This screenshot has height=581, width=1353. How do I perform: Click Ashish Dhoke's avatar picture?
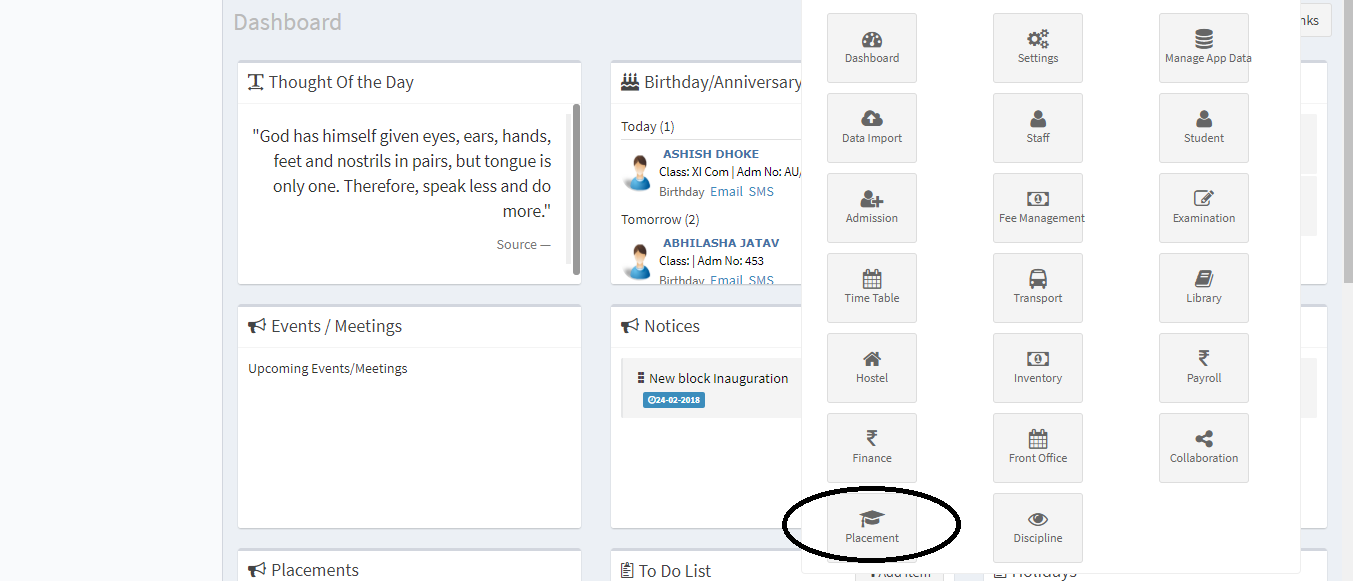click(x=637, y=172)
